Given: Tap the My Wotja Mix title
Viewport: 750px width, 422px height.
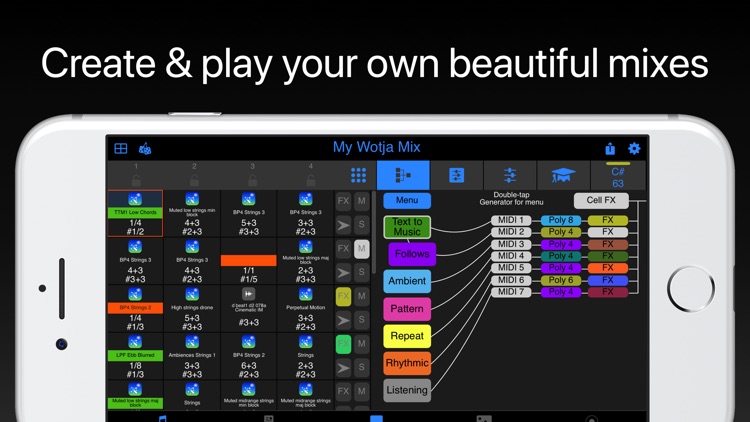Looking at the screenshot, I should (376, 147).
